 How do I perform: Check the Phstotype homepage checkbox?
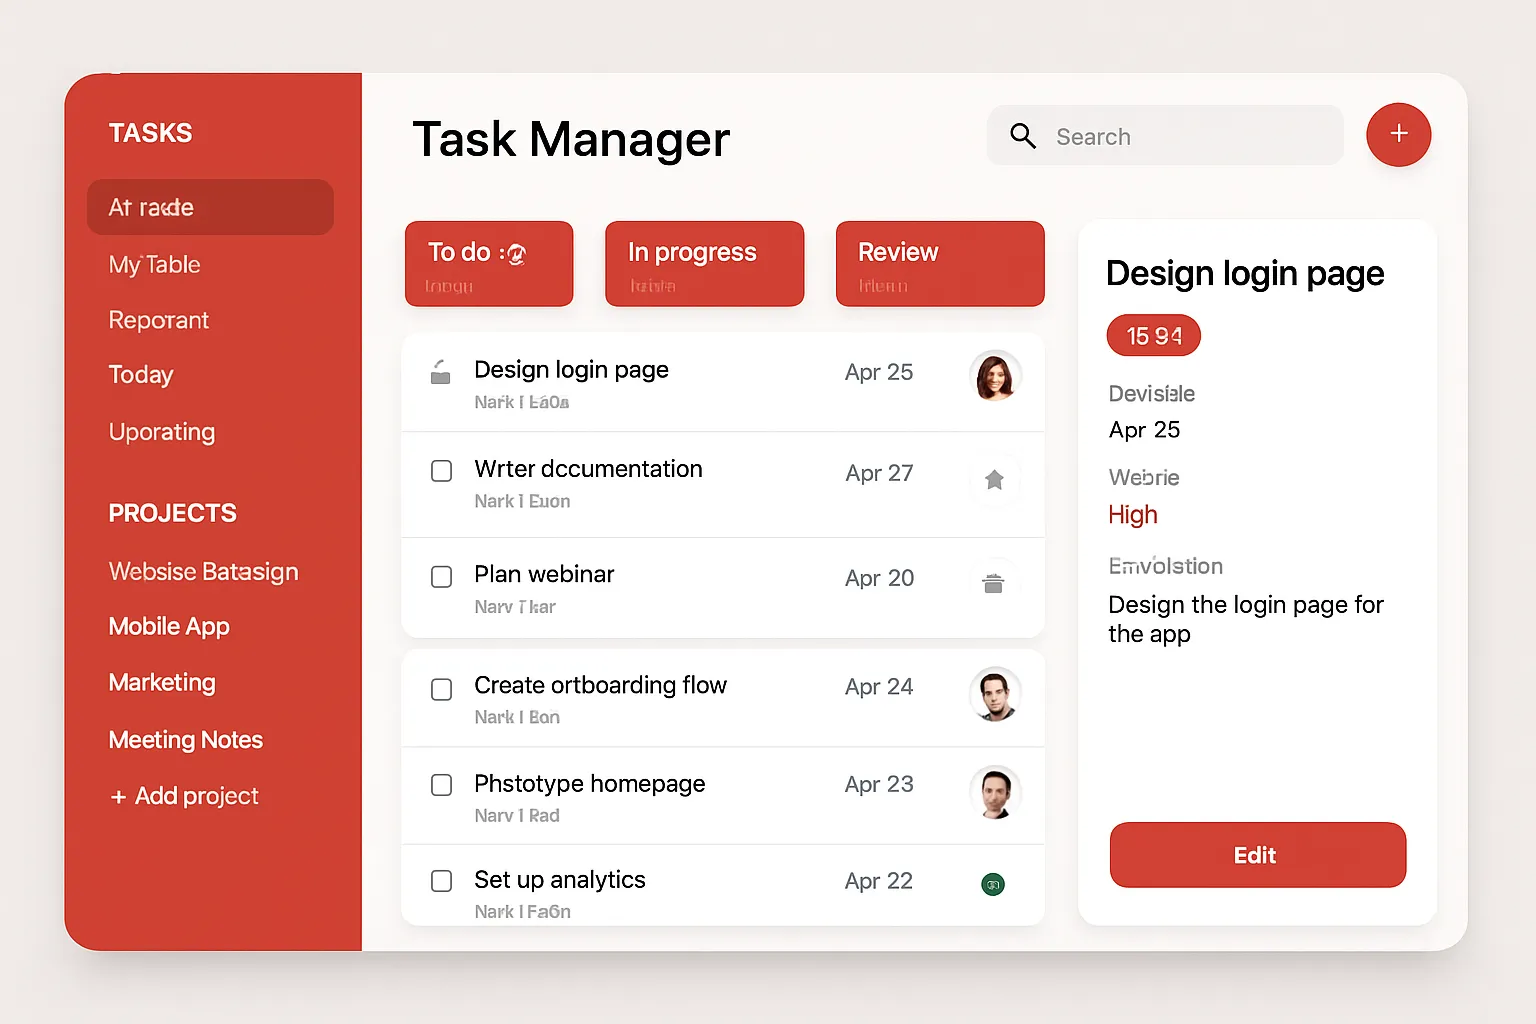coord(441,785)
